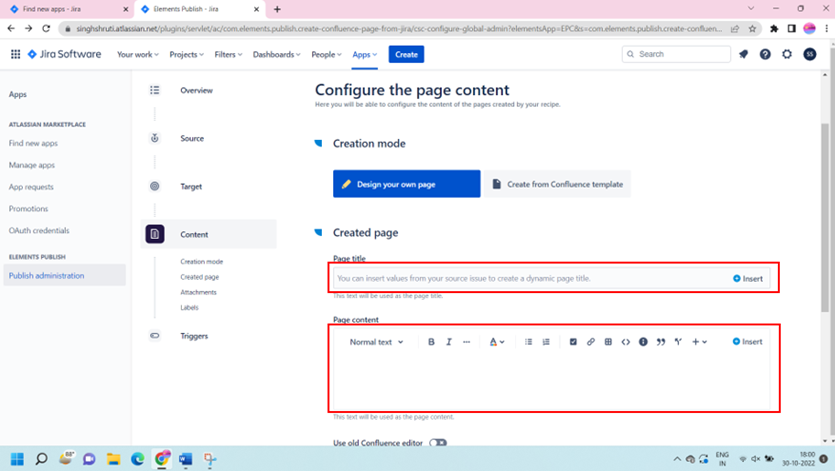
Task: Open Promotions in sidebar
Action: tap(28, 209)
